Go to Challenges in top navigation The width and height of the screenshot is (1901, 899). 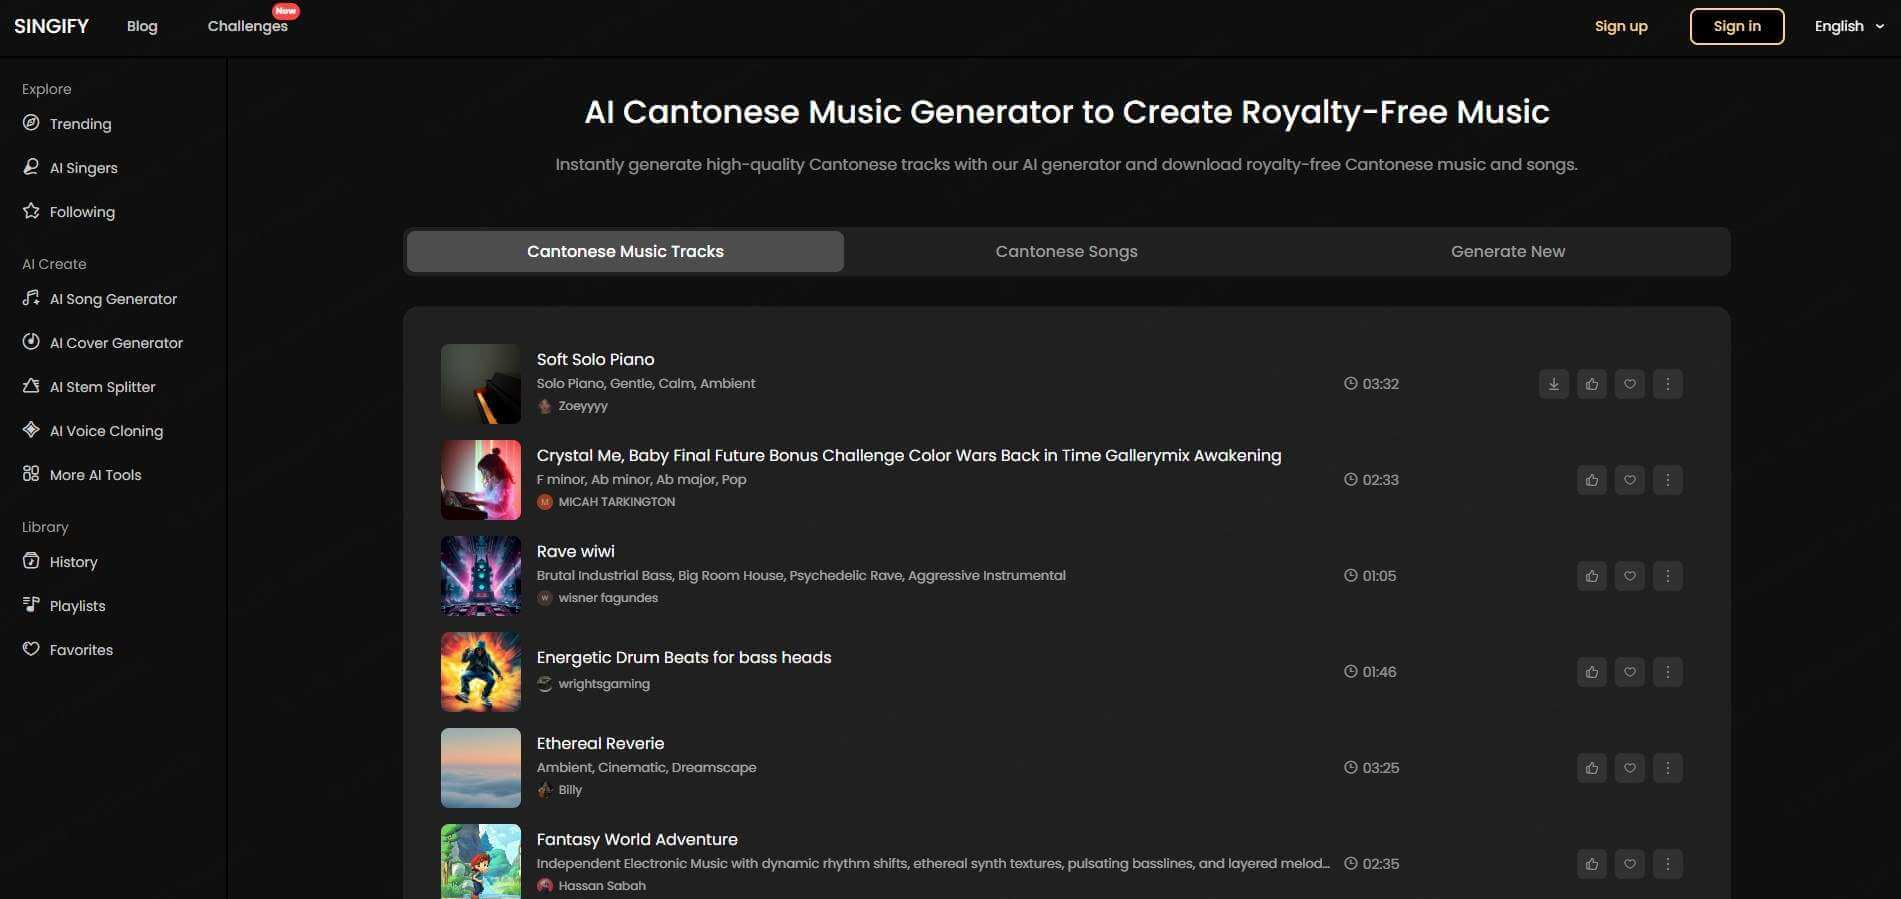(247, 26)
